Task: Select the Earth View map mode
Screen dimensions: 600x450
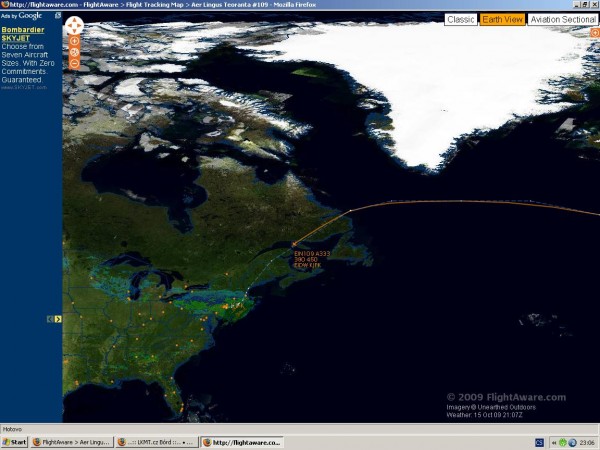Action: (502, 20)
